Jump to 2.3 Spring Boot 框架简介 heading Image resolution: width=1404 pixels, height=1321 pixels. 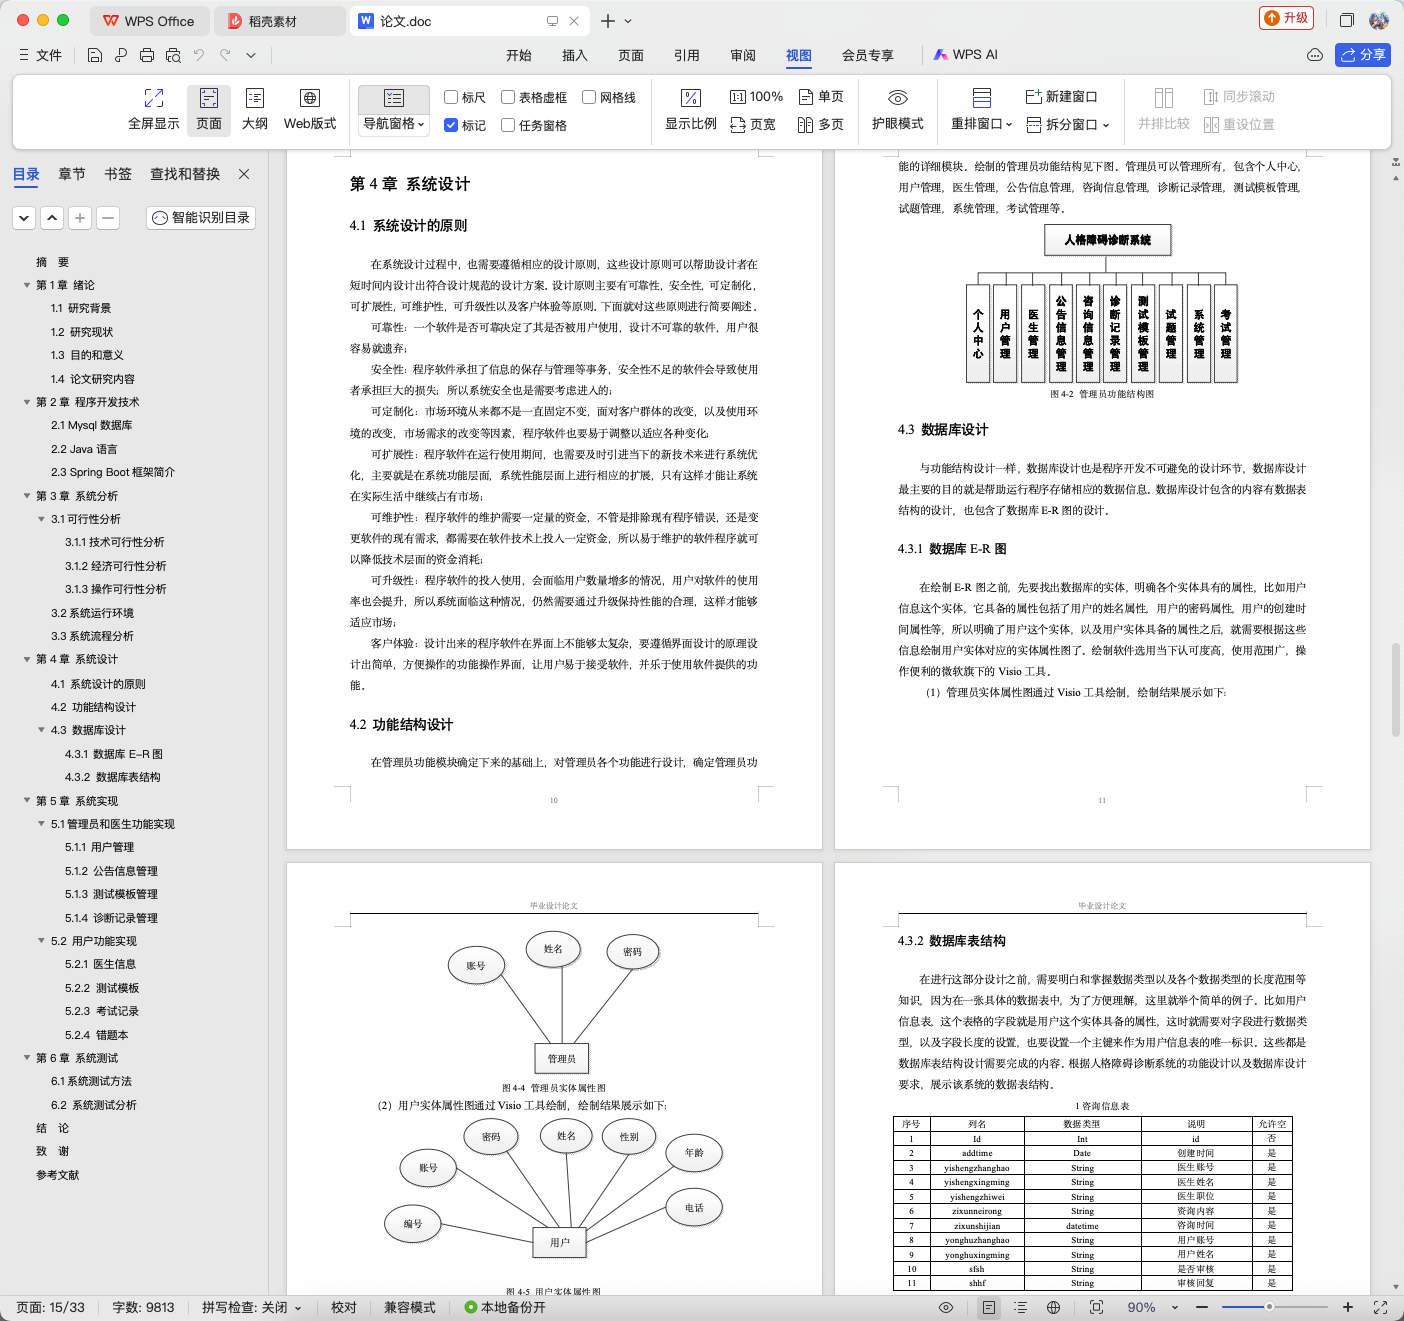point(113,472)
